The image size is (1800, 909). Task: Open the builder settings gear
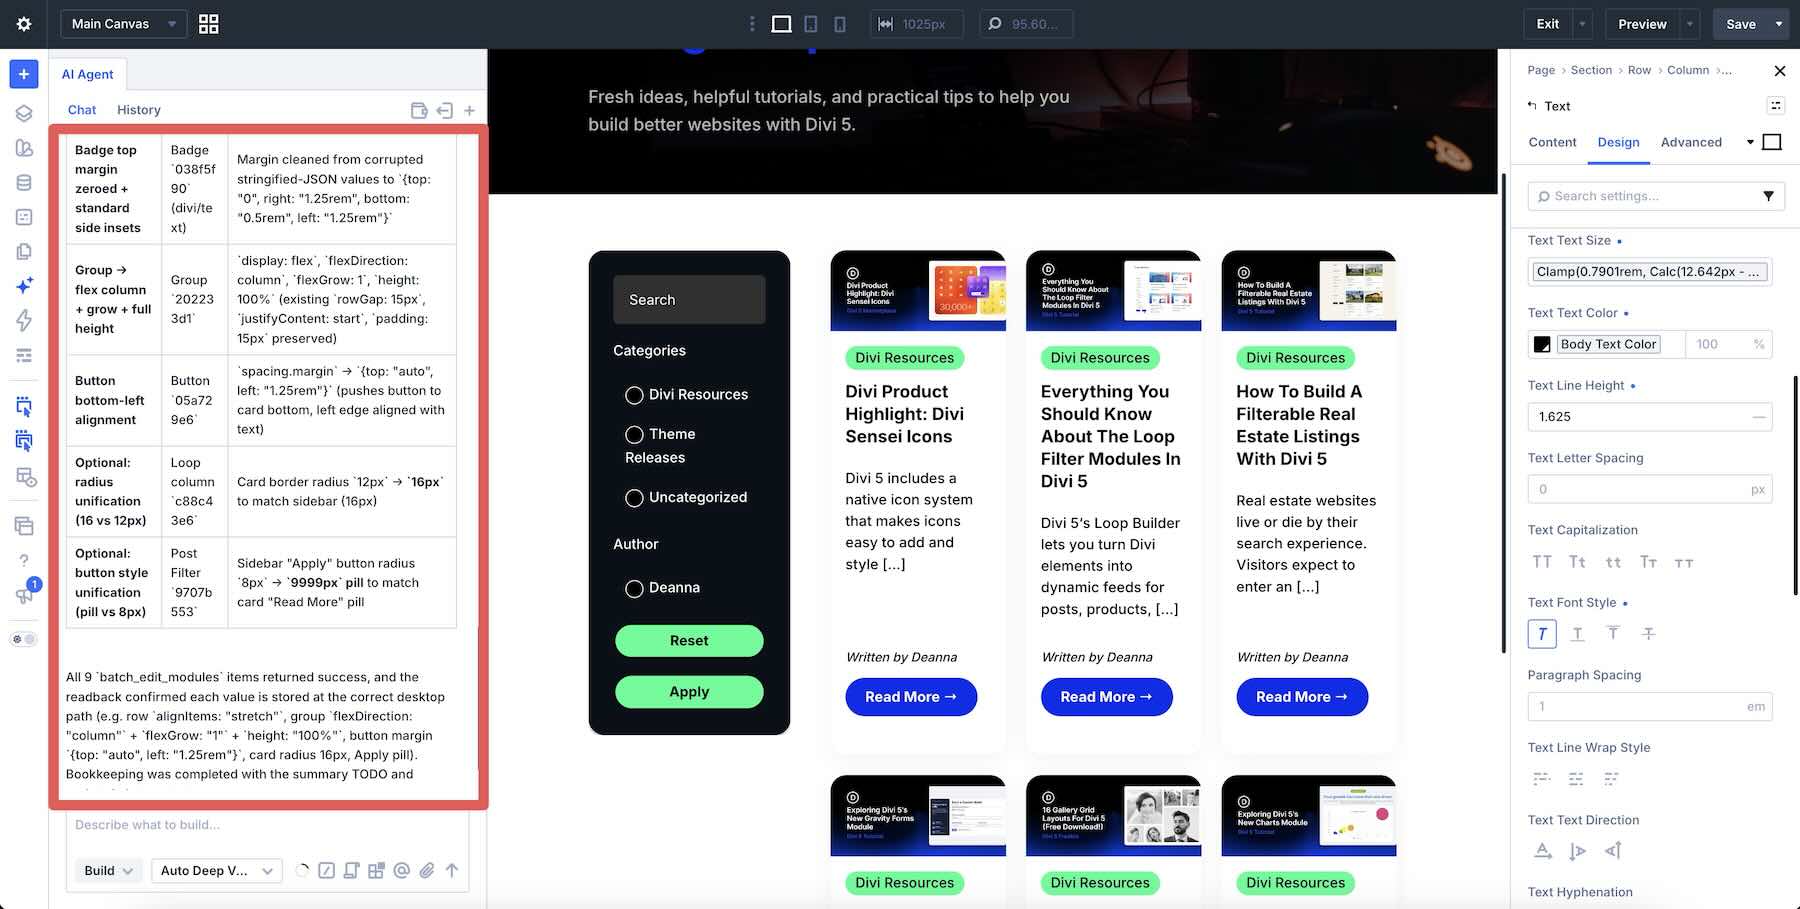pyautogui.click(x=24, y=24)
